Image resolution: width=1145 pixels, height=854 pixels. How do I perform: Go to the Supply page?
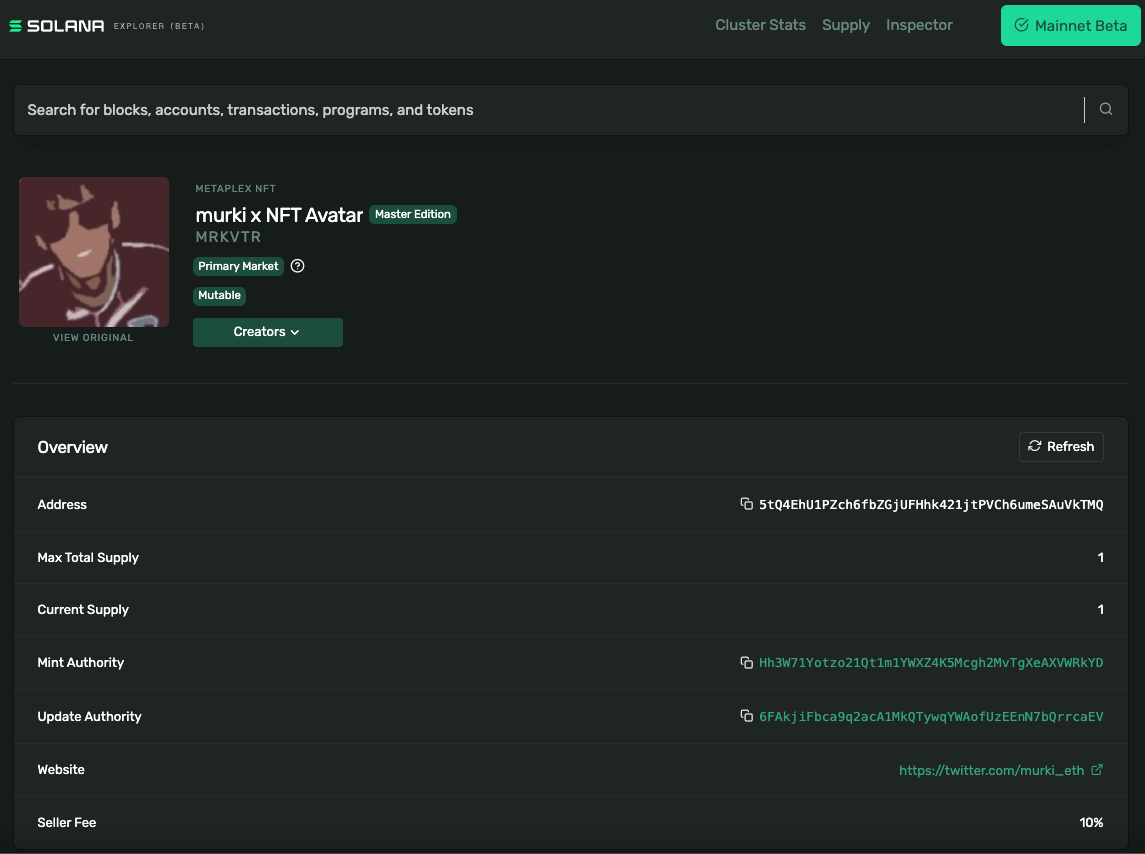[x=845, y=25]
